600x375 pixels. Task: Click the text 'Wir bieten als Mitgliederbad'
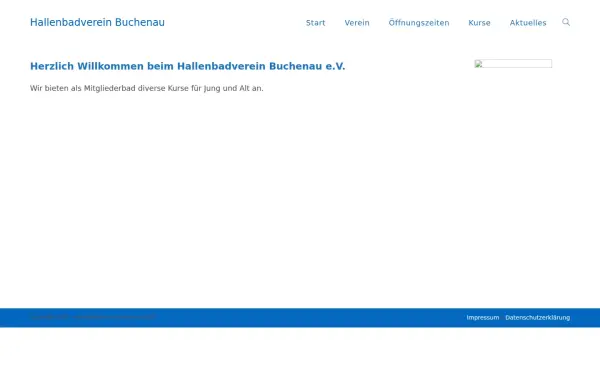(x=83, y=88)
